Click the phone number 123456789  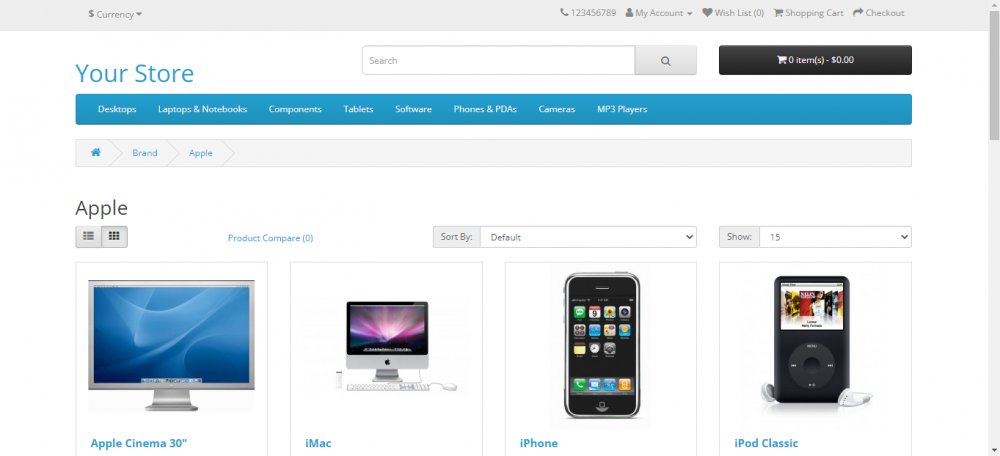[x=588, y=13]
